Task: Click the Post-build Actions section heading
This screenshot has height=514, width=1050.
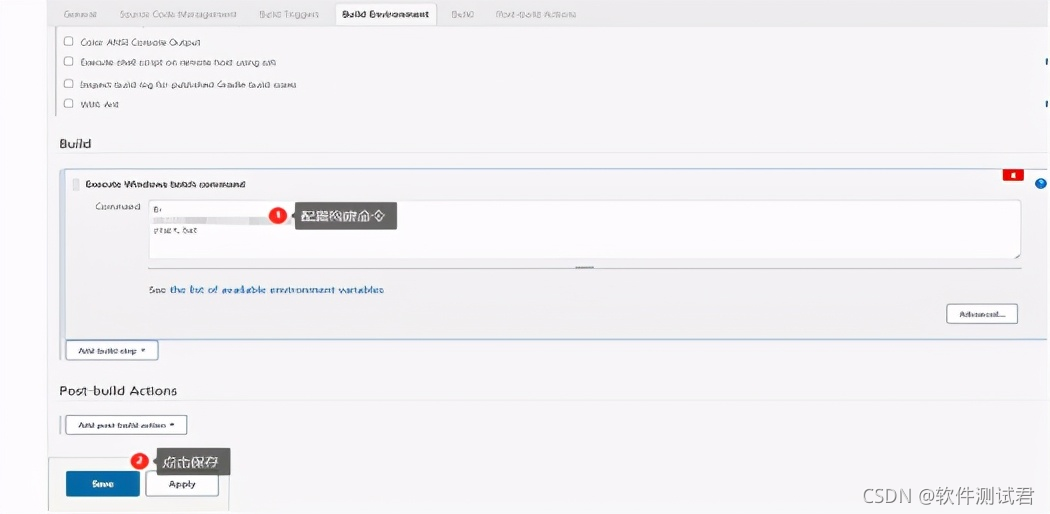Action: pos(118,391)
